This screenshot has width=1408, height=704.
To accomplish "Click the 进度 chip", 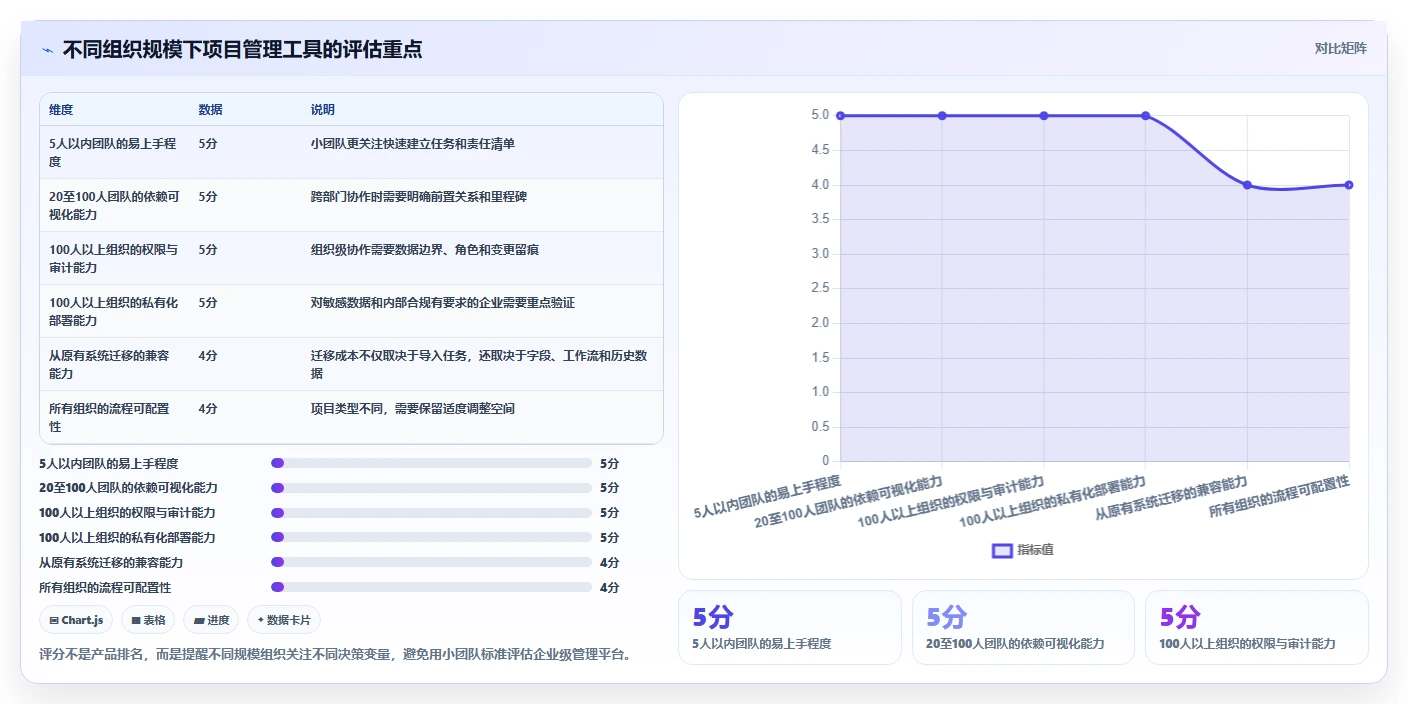I will pos(212,620).
